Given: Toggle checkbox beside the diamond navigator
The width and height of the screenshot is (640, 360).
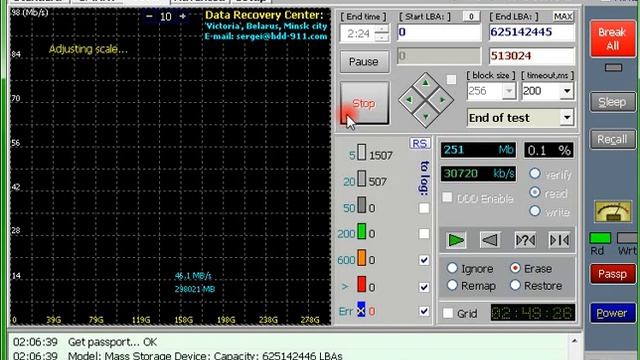Looking at the screenshot, I should pyautogui.click(x=451, y=79).
